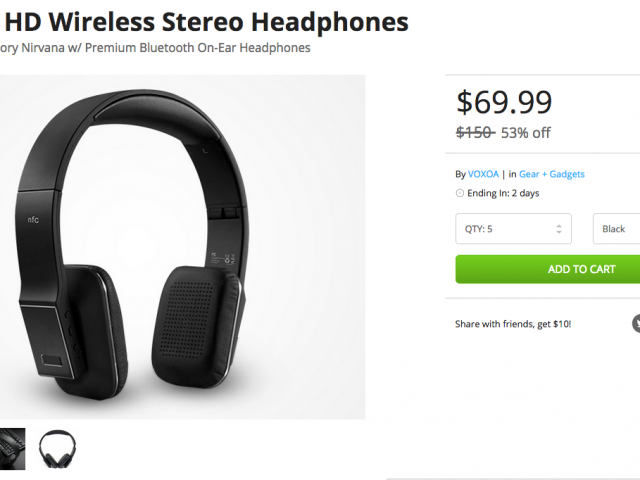The image size is (640, 480).
Task: Click the HD Wireless Stereo Headphones title
Action: pos(208,21)
